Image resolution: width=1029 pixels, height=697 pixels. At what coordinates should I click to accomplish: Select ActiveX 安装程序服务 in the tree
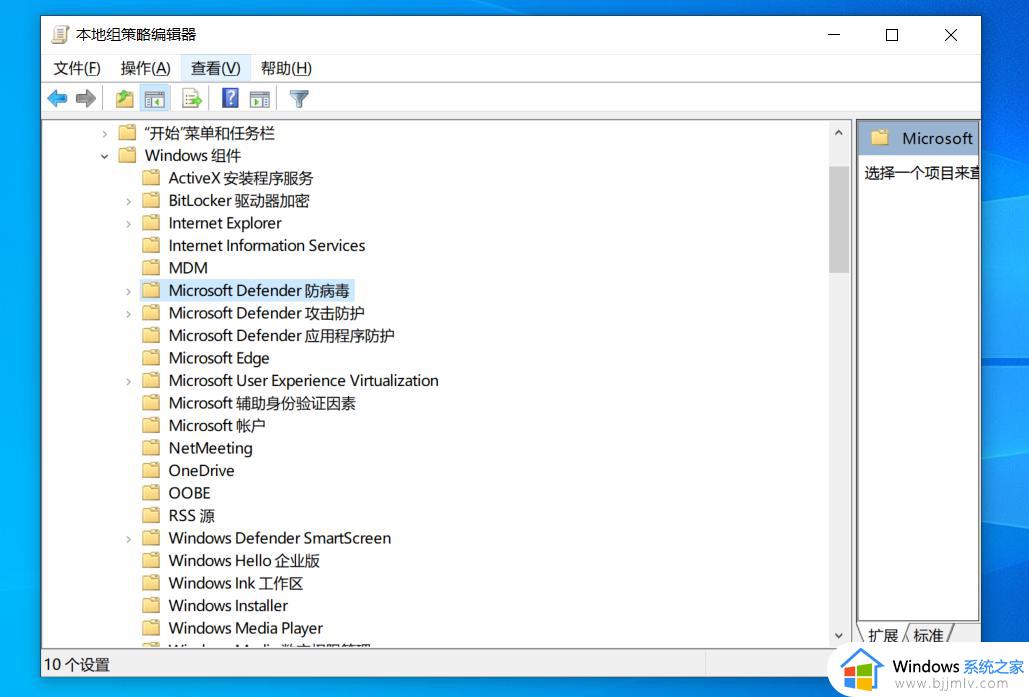[x=241, y=178]
